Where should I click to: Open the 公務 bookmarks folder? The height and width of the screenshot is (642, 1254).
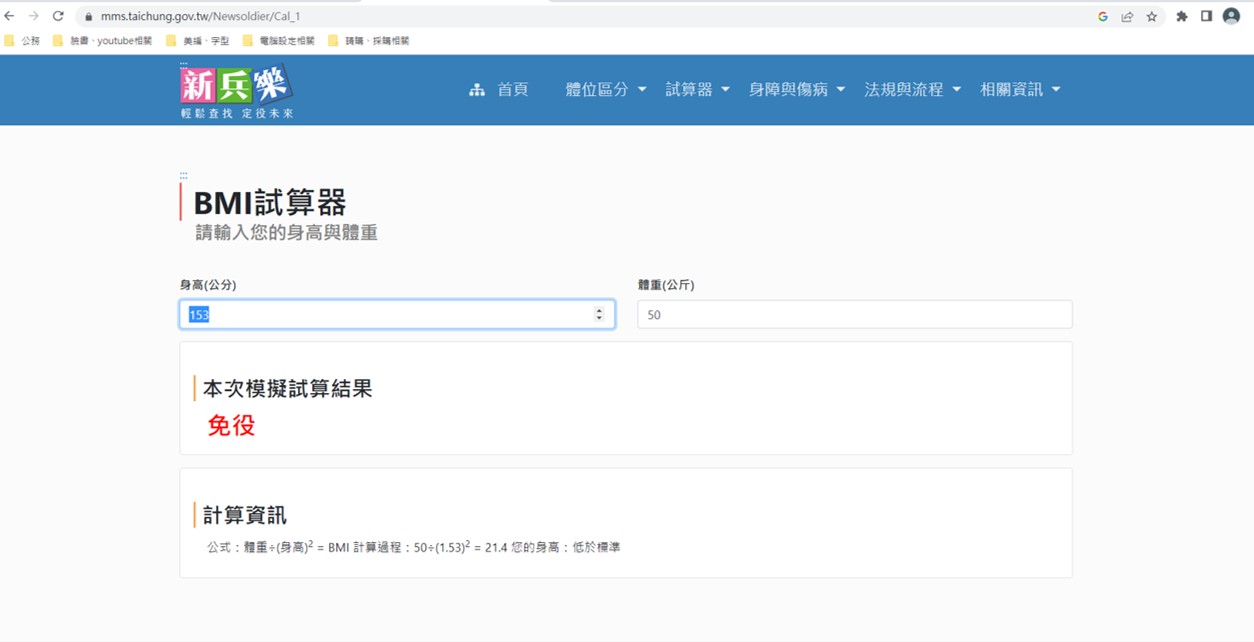pyautogui.click(x=23, y=41)
